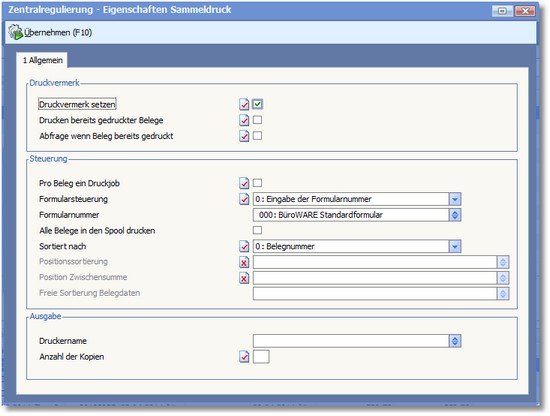Expand the Sortiert nach dropdown
Viewport: 550px width, 416px height.
tap(455, 247)
